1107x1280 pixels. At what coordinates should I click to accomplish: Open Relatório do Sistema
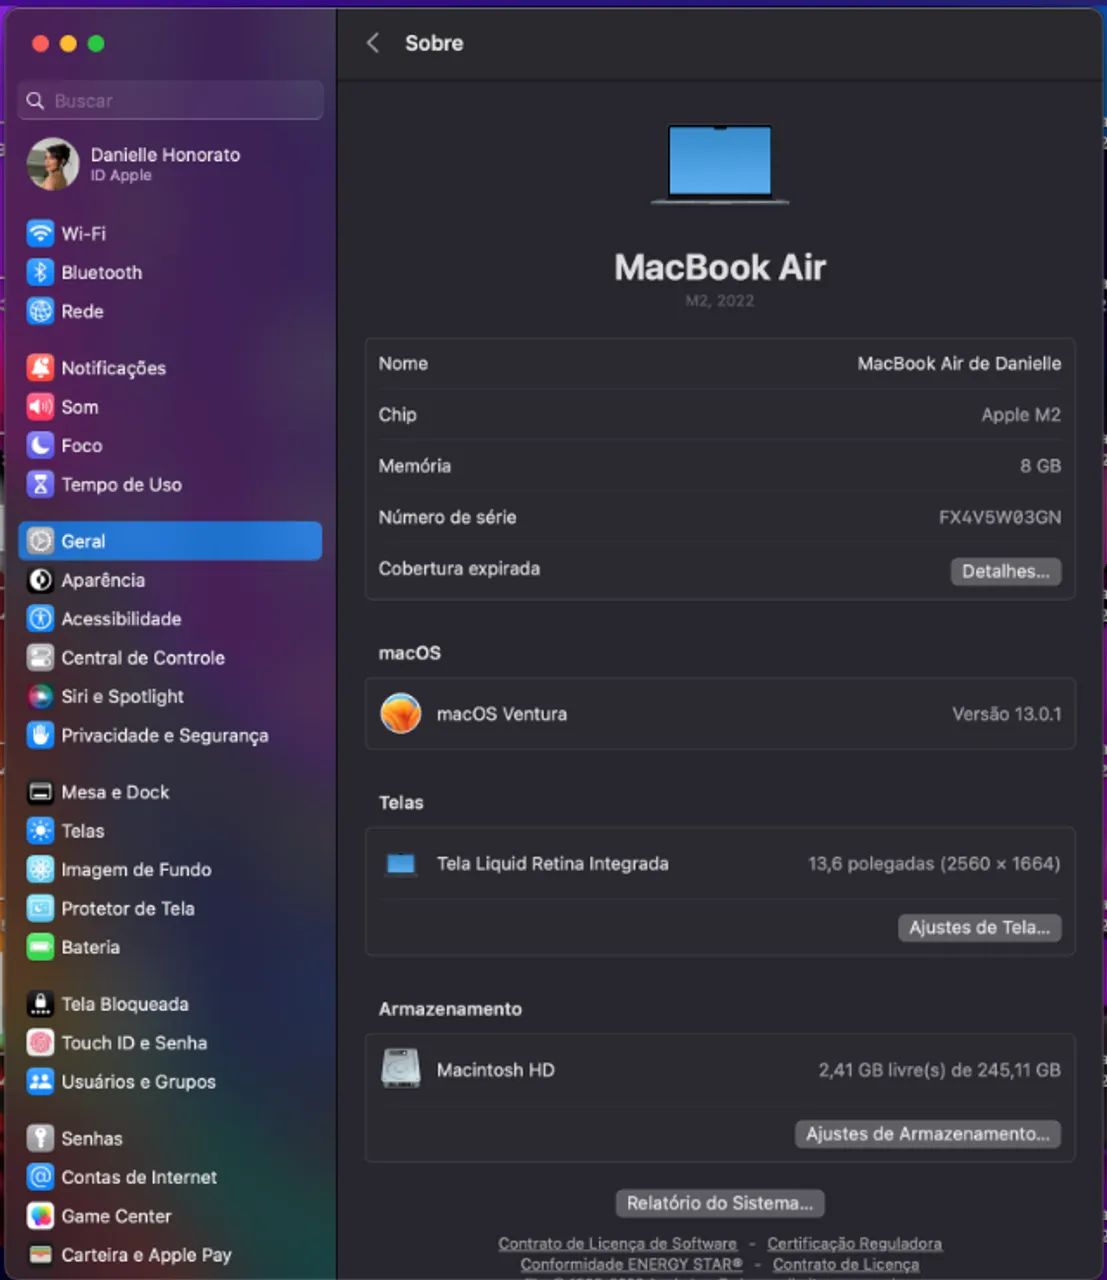(x=720, y=1203)
